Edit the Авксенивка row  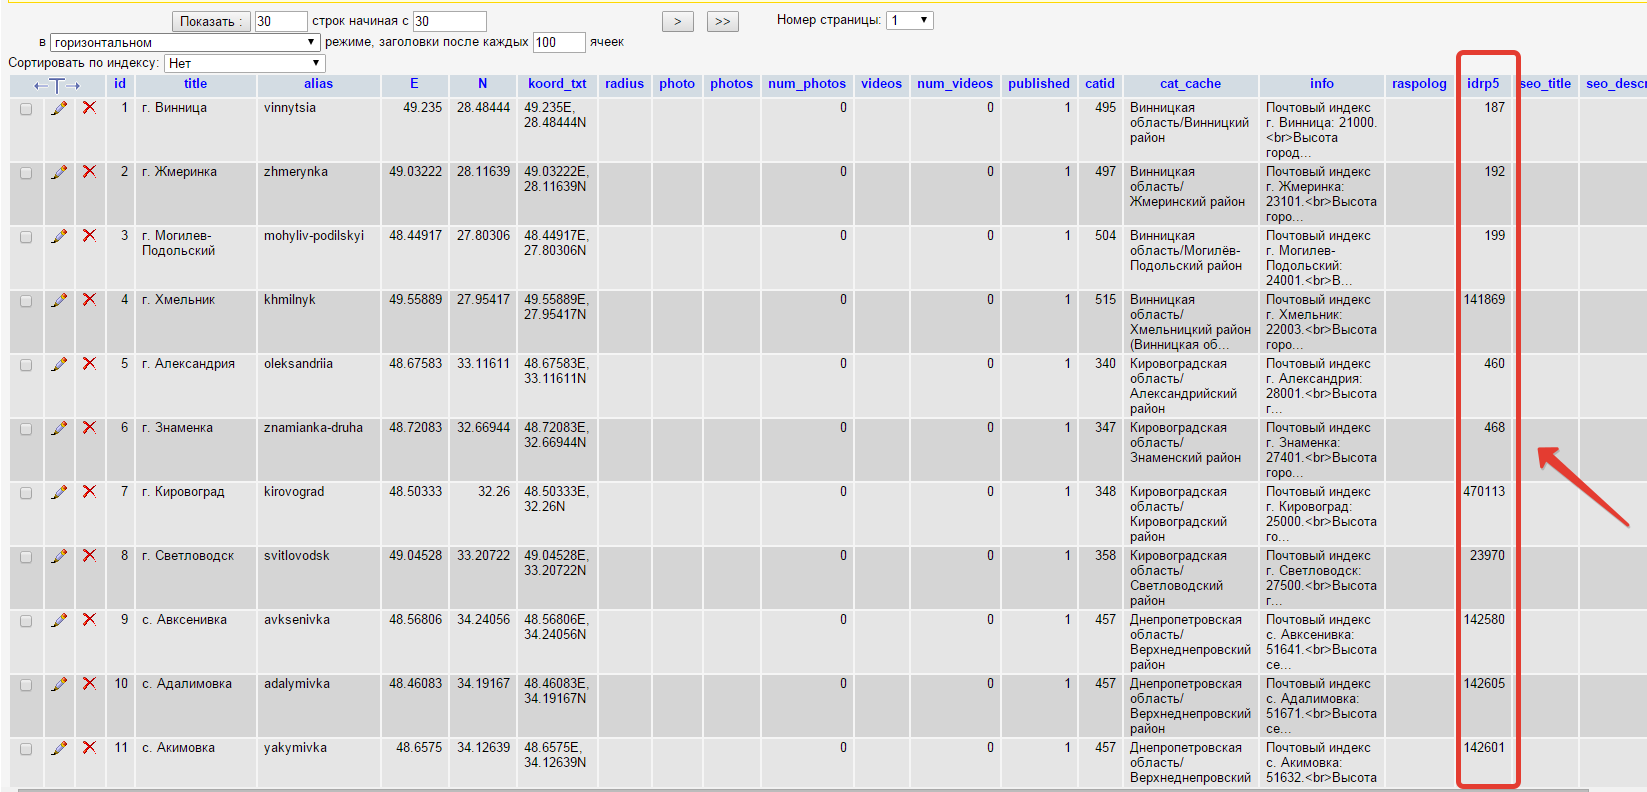[59, 620]
